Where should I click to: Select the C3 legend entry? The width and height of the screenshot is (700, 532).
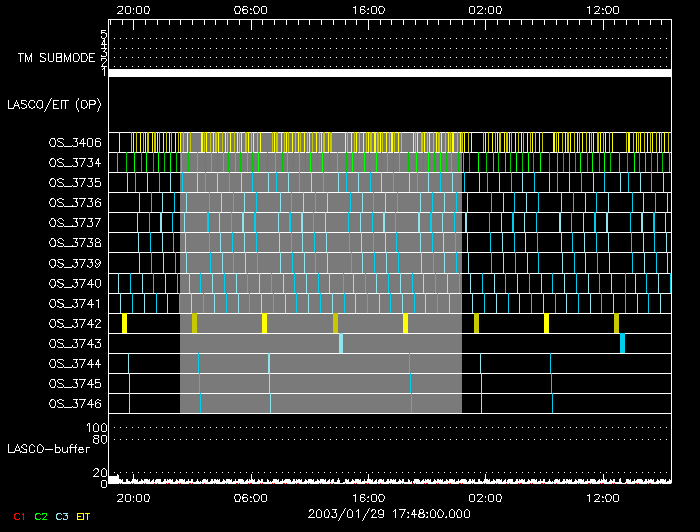62,515
